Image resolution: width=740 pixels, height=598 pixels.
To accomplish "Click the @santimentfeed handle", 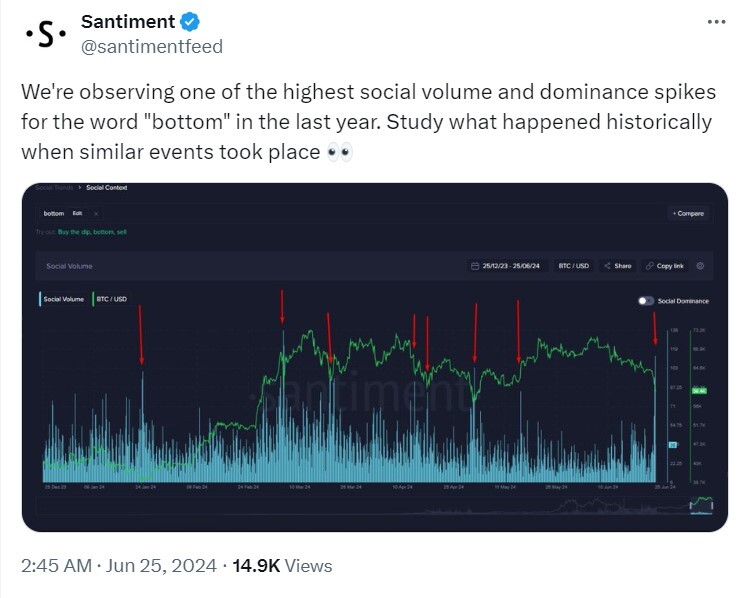I will [152, 47].
